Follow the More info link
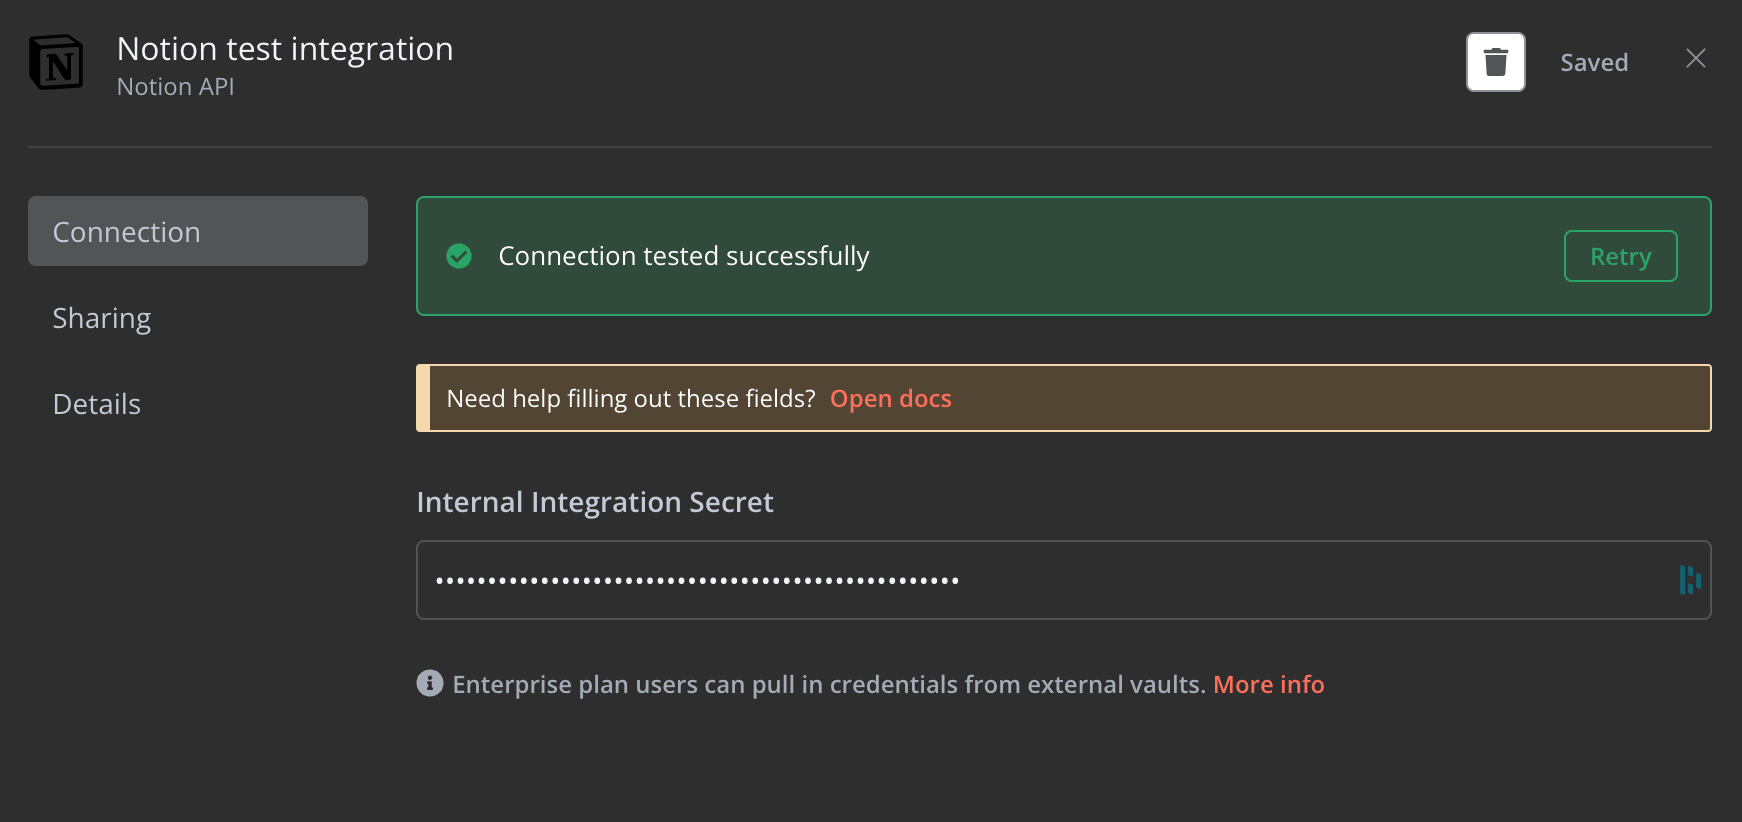Screen dimensions: 1742x822 click(1268, 685)
